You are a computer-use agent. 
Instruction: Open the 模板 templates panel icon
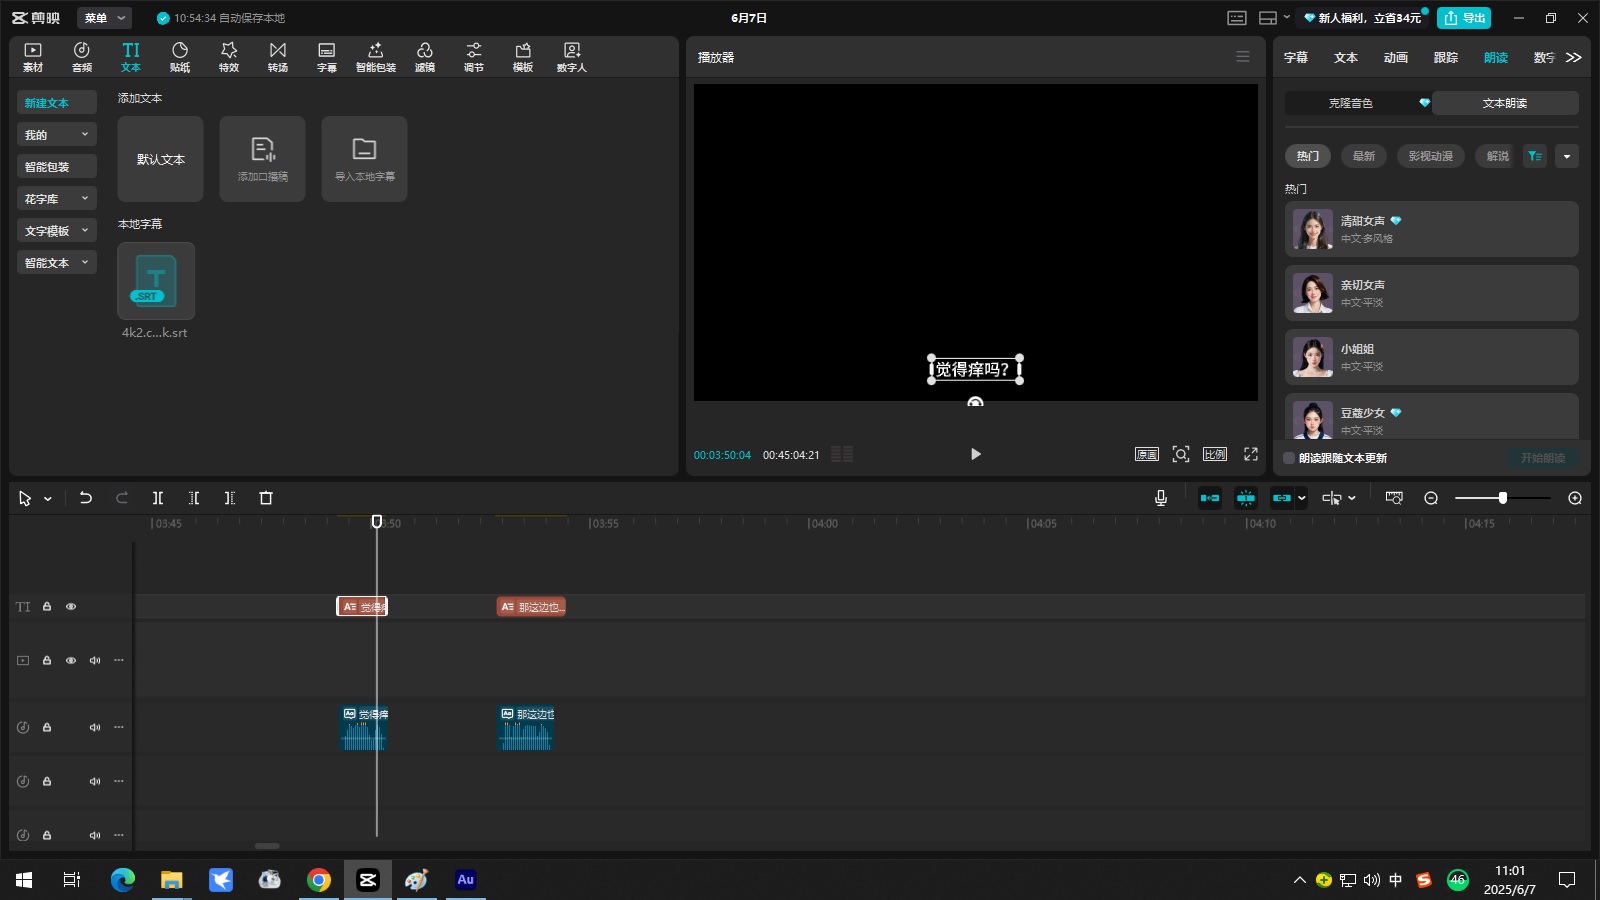[x=523, y=57]
